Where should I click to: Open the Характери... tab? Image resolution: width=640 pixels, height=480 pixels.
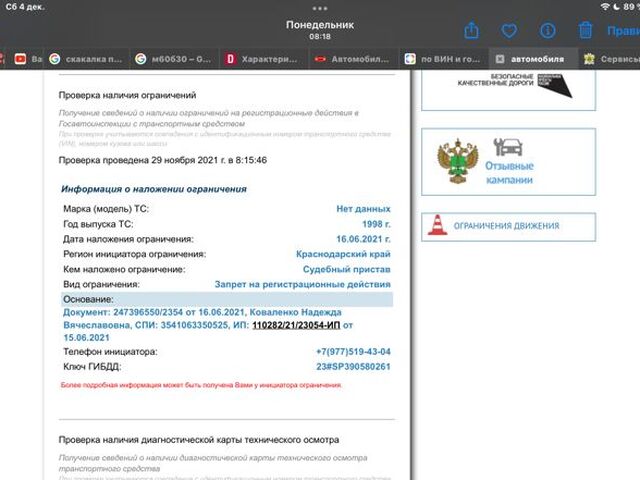[264, 59]
